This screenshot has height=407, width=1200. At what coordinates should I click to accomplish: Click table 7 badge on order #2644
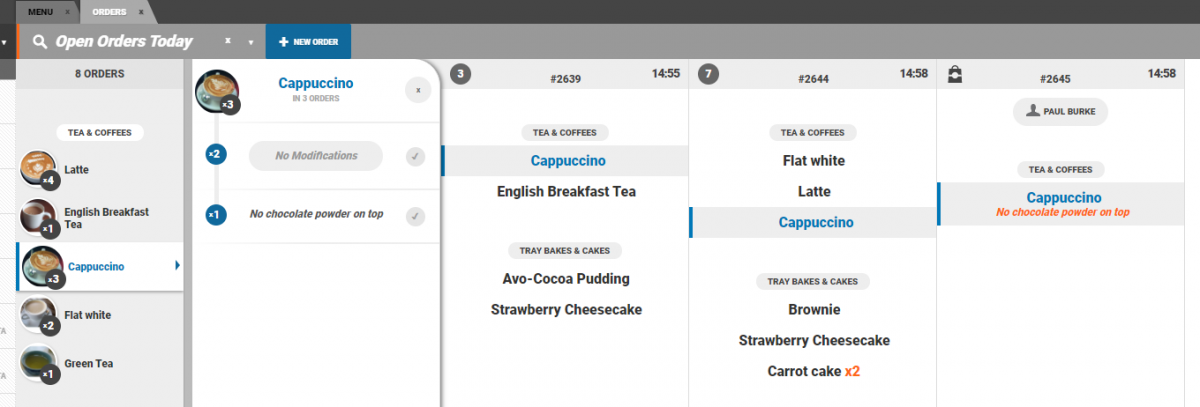708,74
